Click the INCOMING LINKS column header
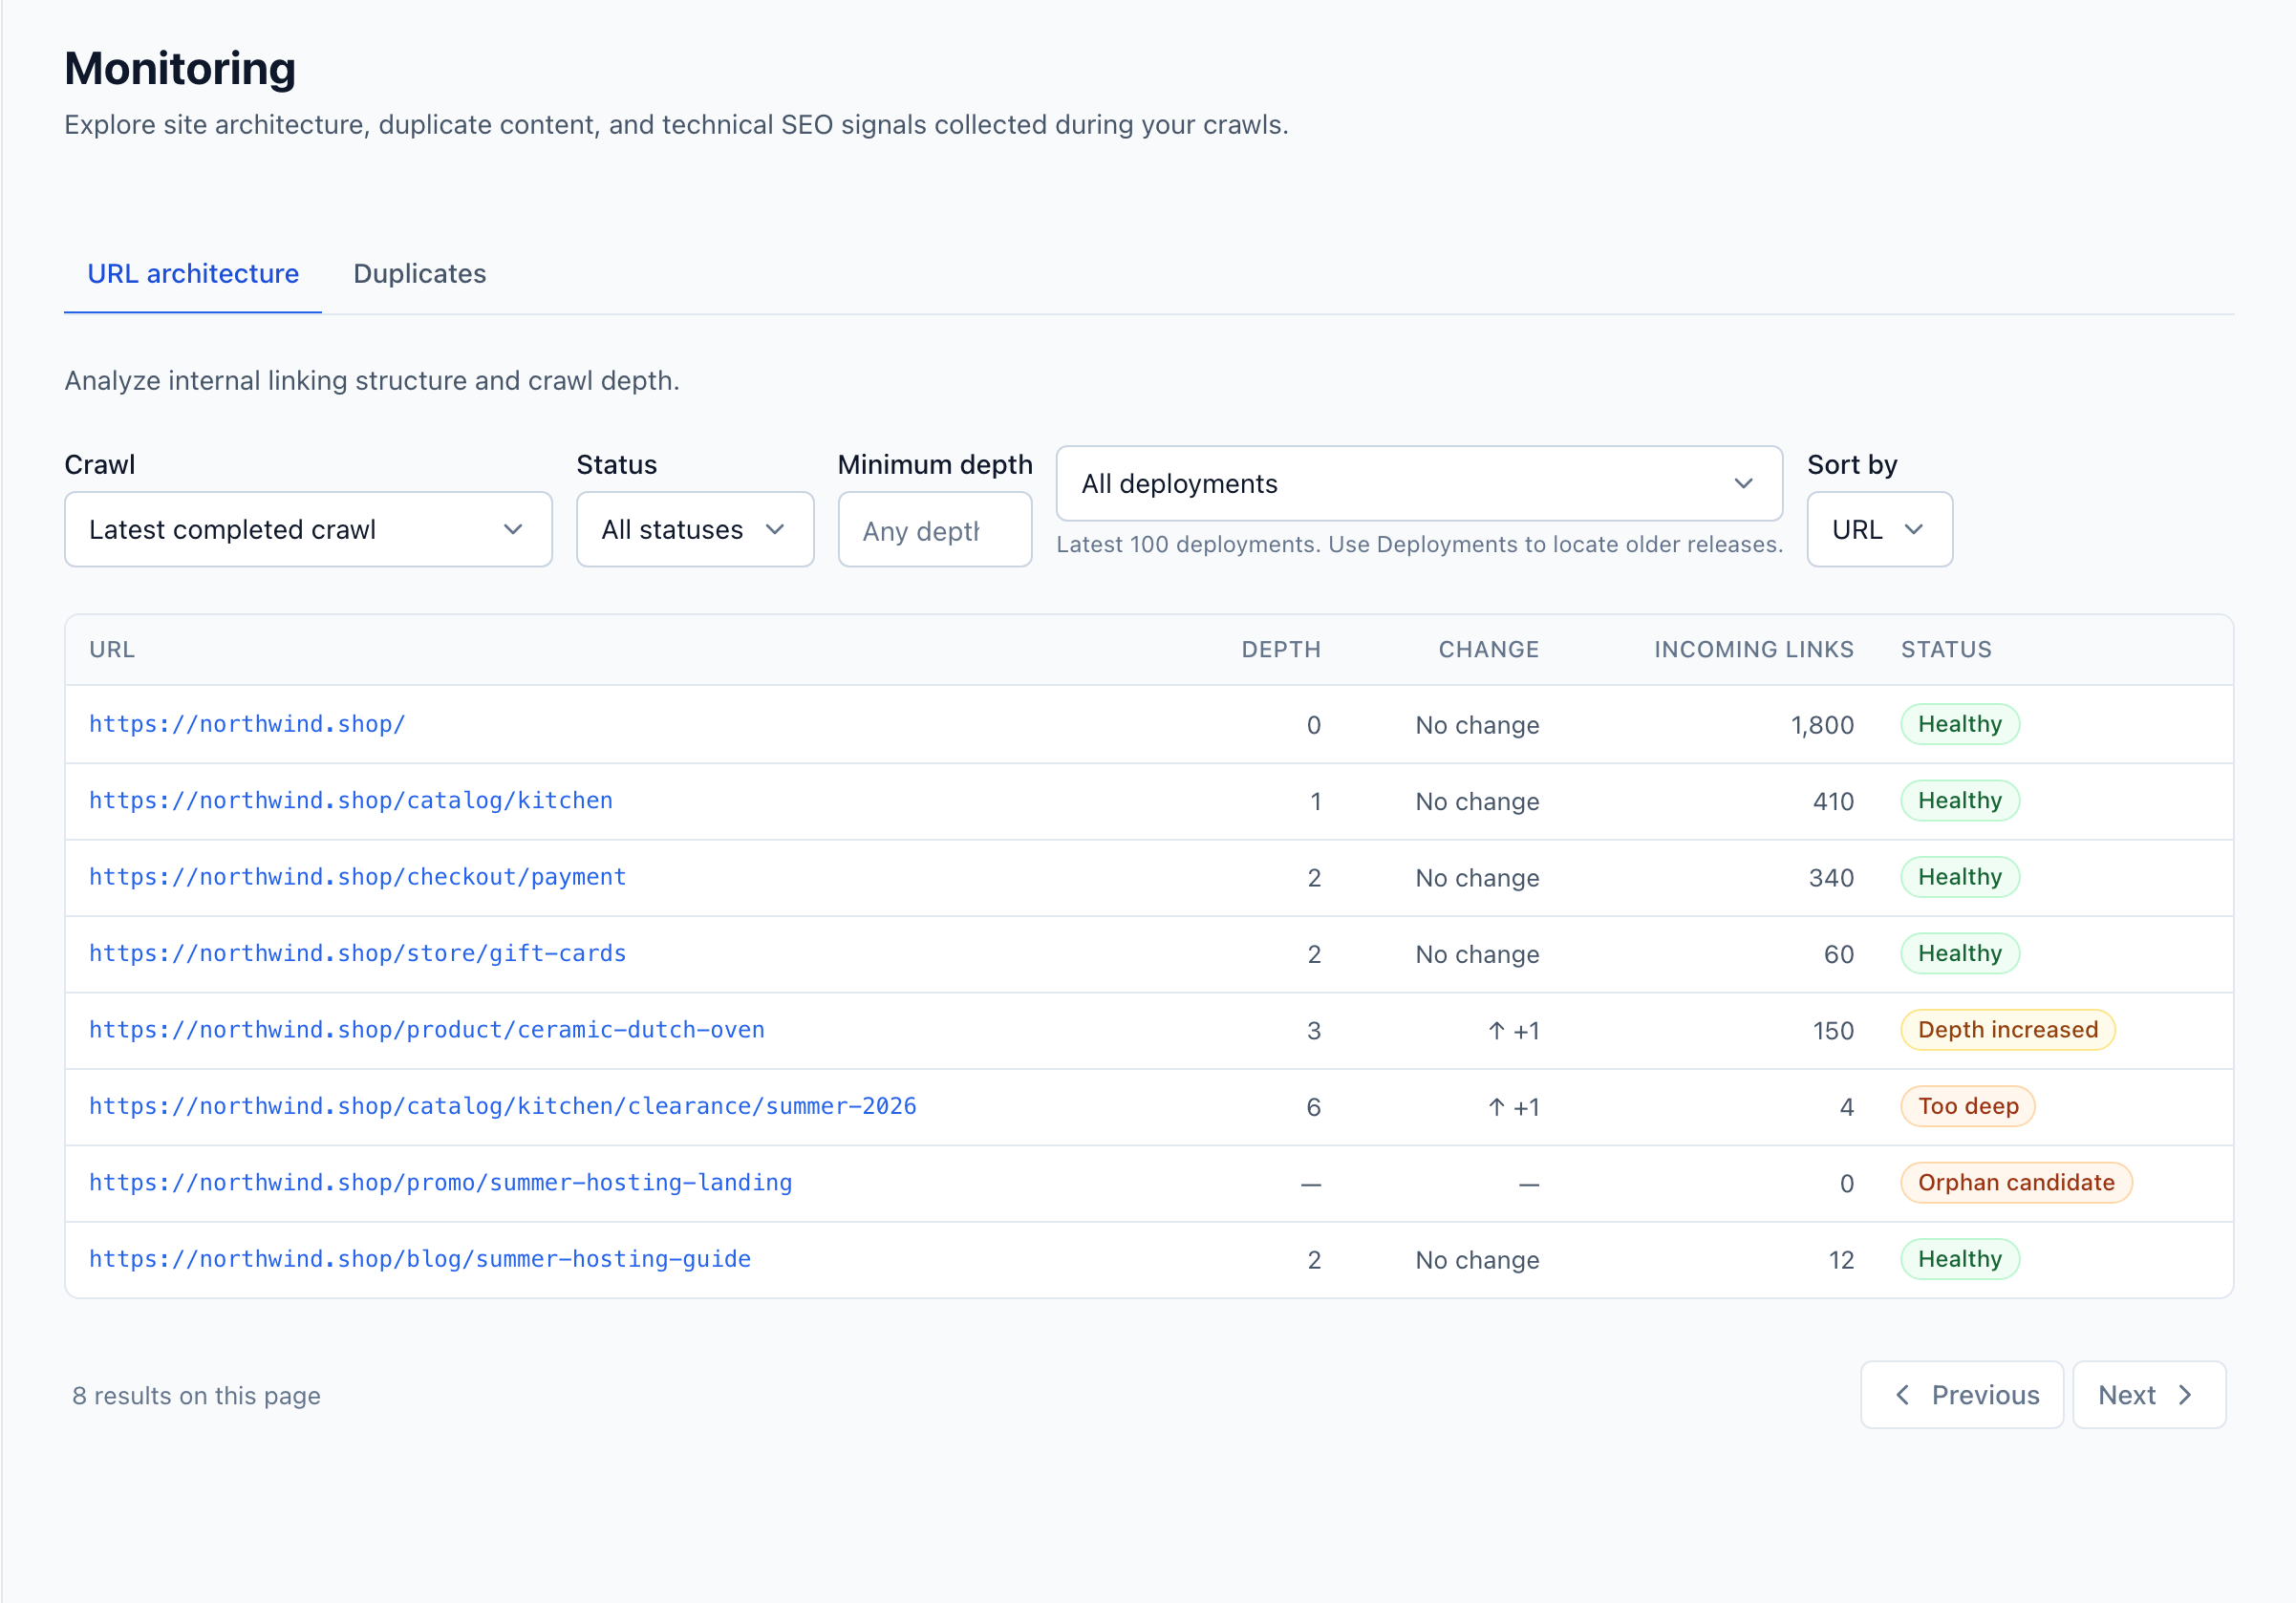This screenshot has width=2296, height=1603. point(1753,650)
